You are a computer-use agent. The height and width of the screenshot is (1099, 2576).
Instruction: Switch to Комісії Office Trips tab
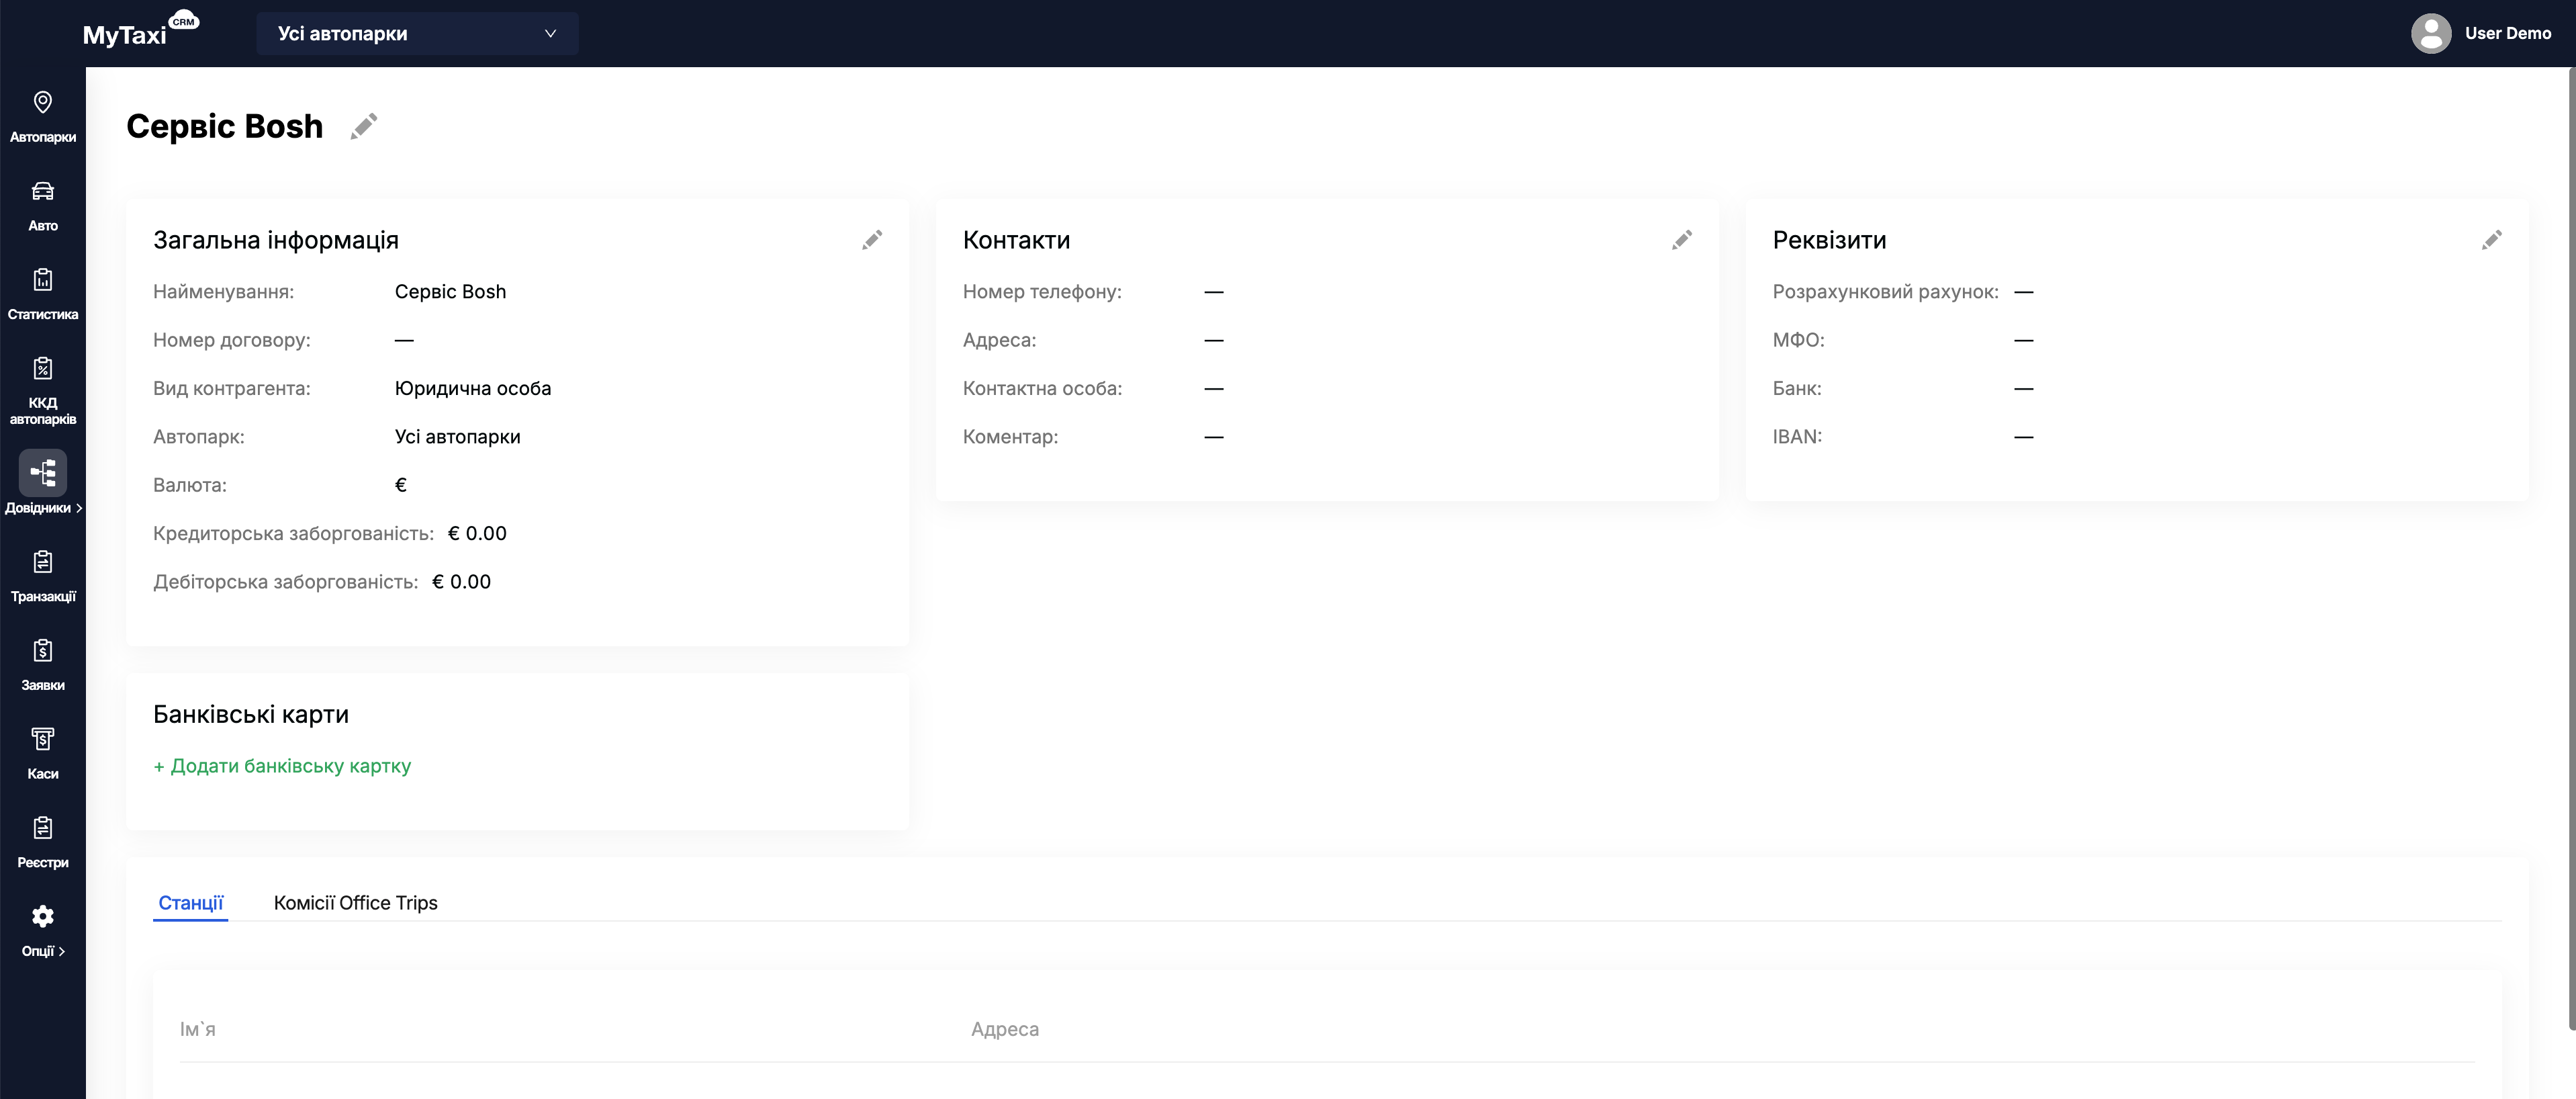(x=356, y=903)
